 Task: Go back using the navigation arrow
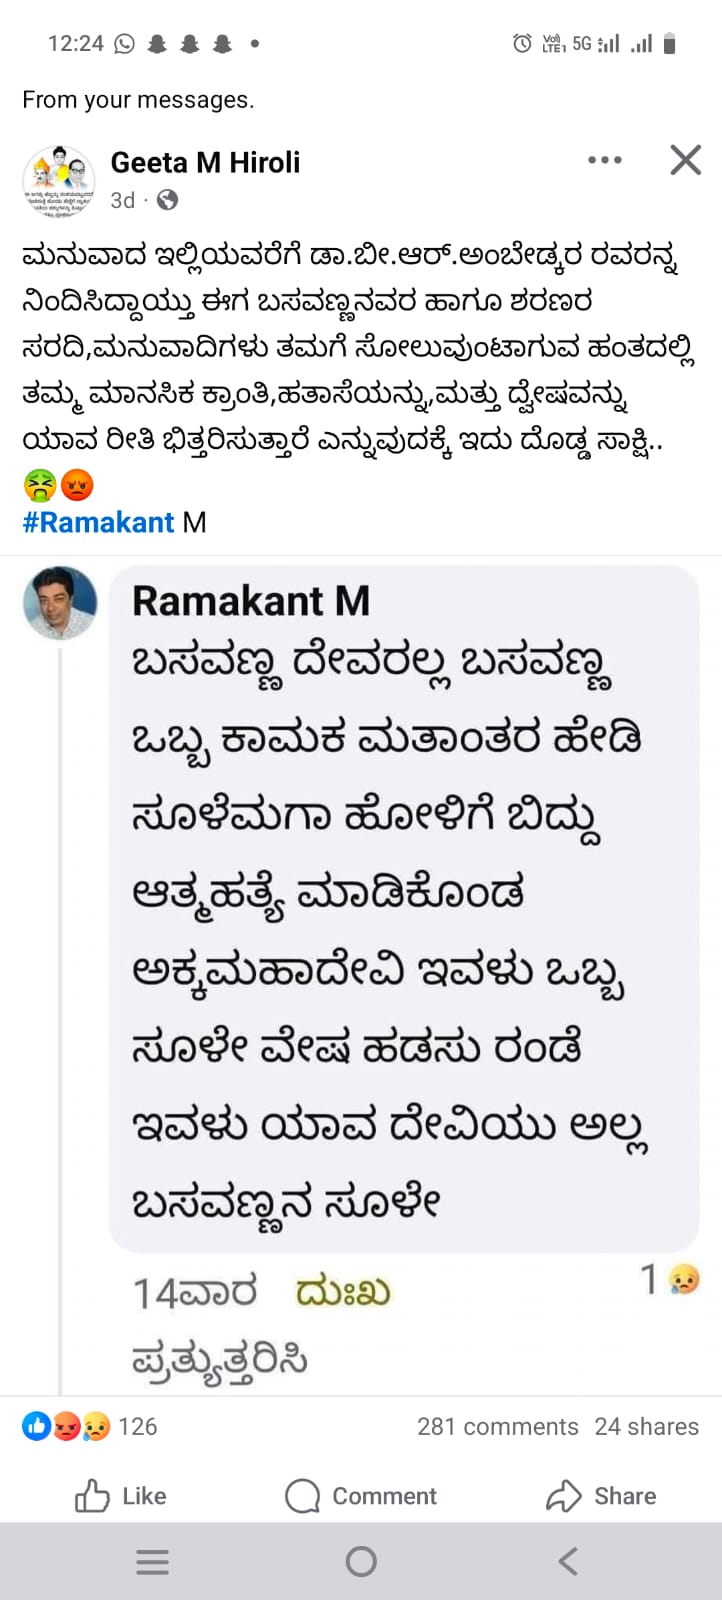click(x=568, y=1562)
